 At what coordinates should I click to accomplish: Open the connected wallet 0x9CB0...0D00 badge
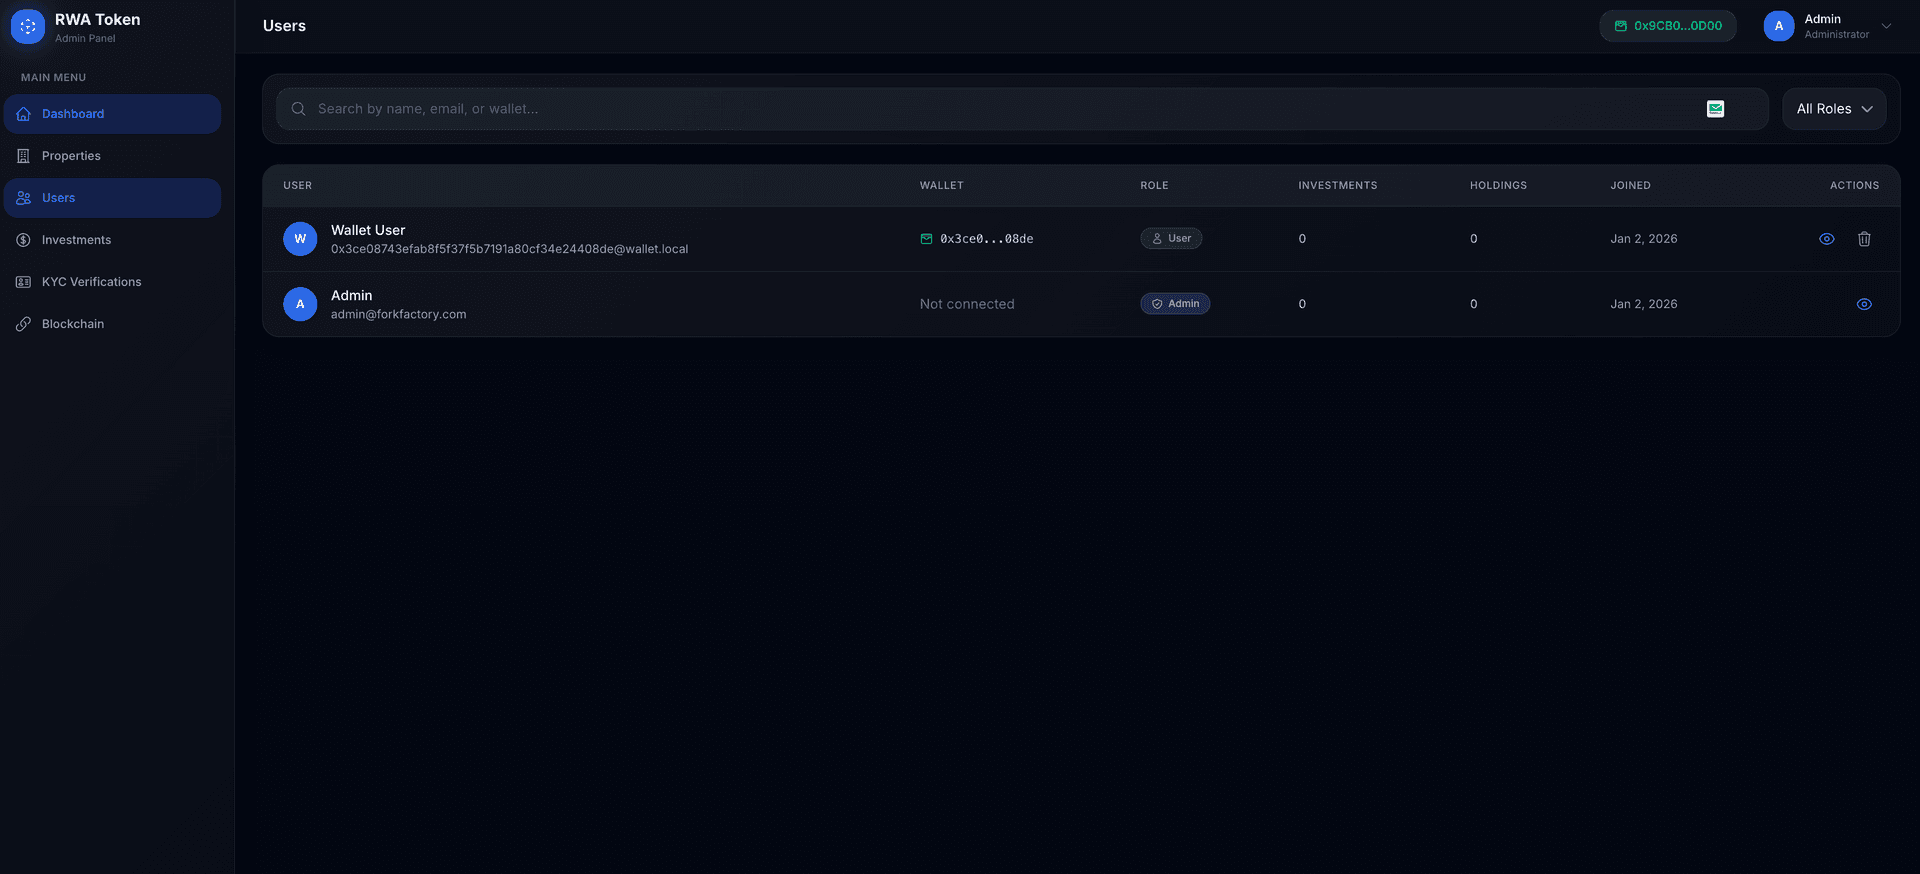[1667, 26]
